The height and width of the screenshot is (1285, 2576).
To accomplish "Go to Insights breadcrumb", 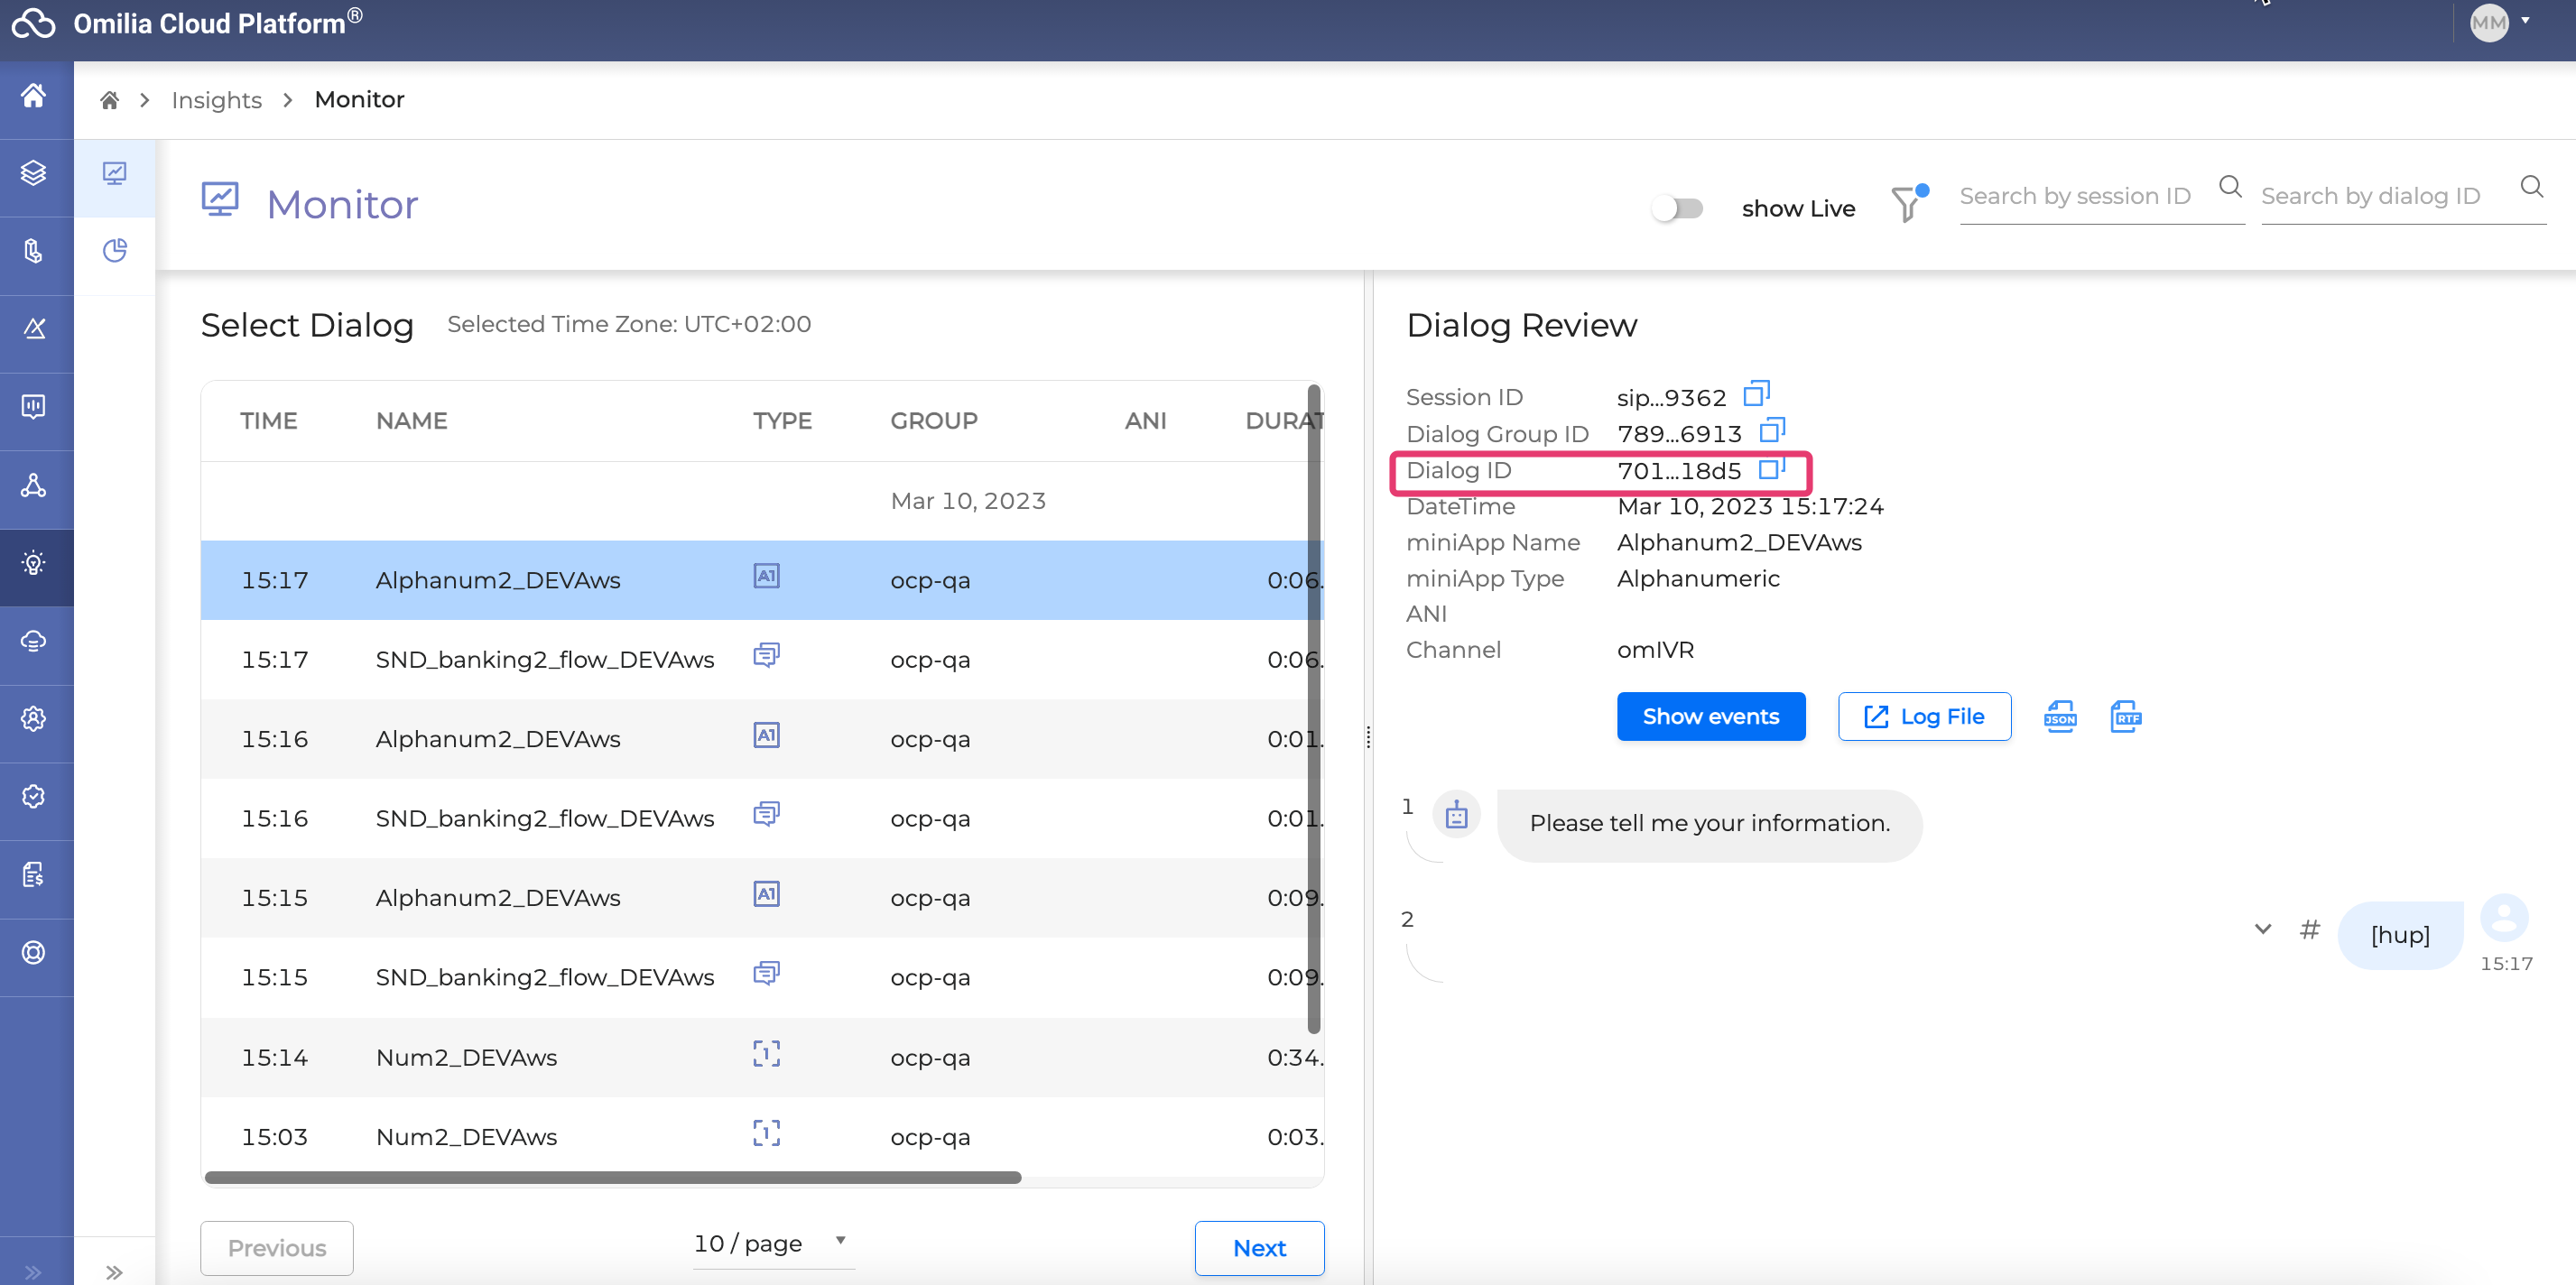I will pyautogui.click(x=216, y=100).
